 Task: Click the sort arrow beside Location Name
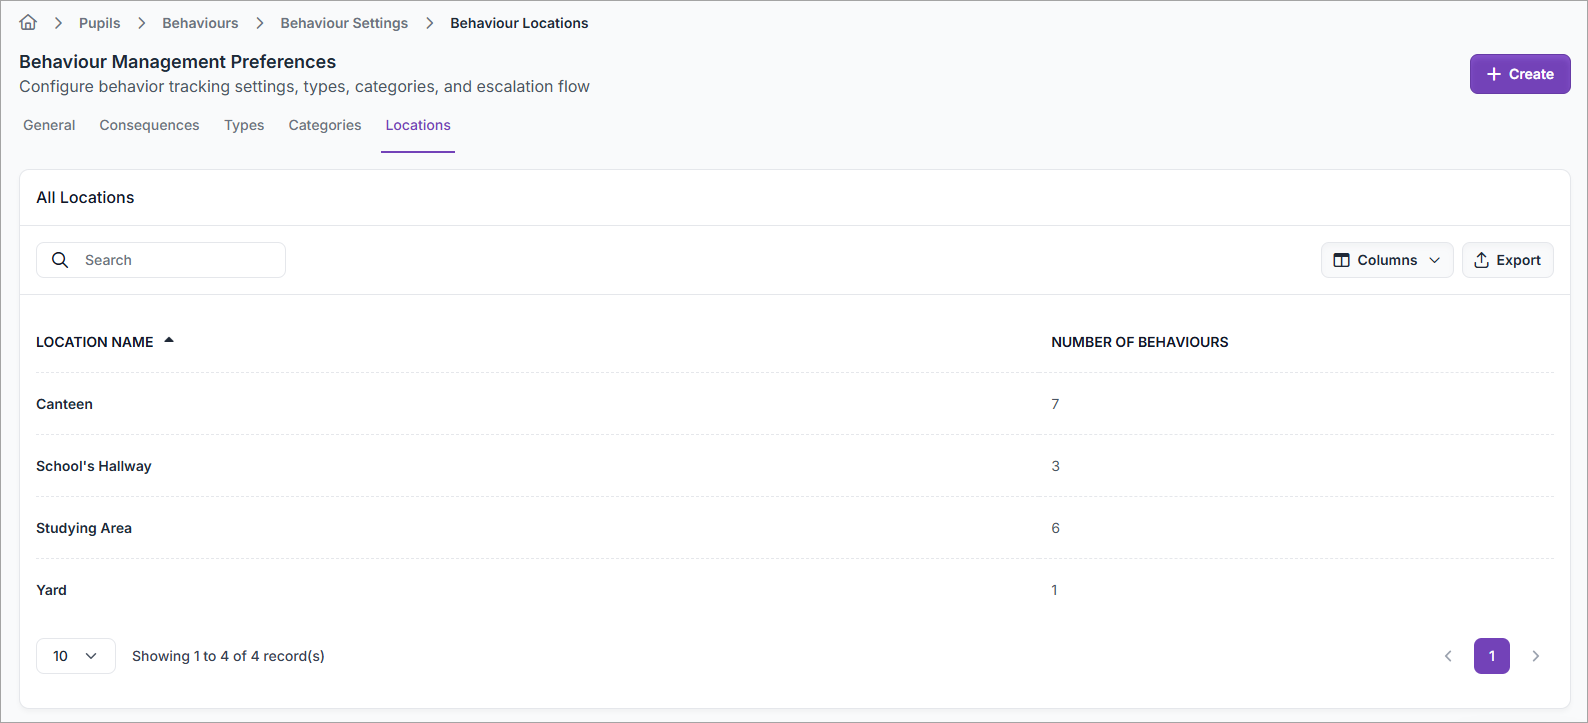tap(169, 341)
